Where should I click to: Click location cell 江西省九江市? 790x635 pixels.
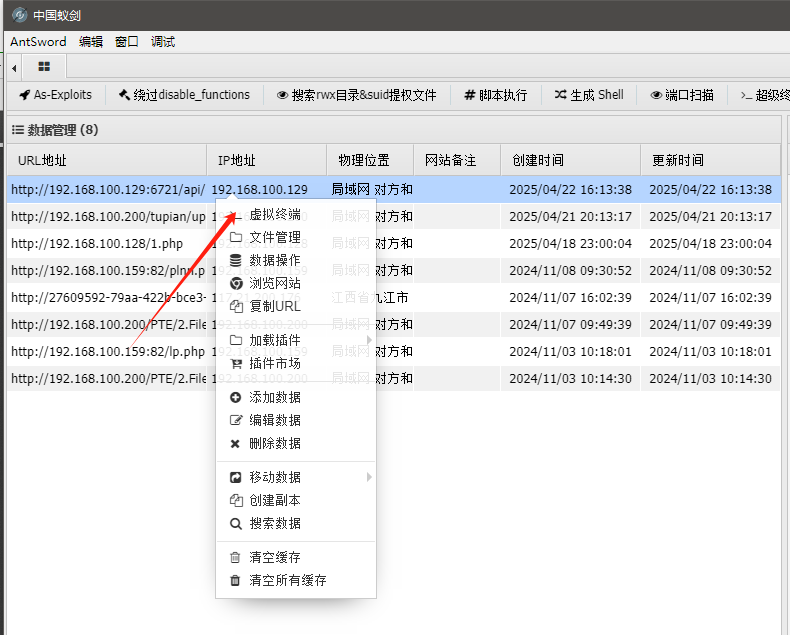pos(370,297)
